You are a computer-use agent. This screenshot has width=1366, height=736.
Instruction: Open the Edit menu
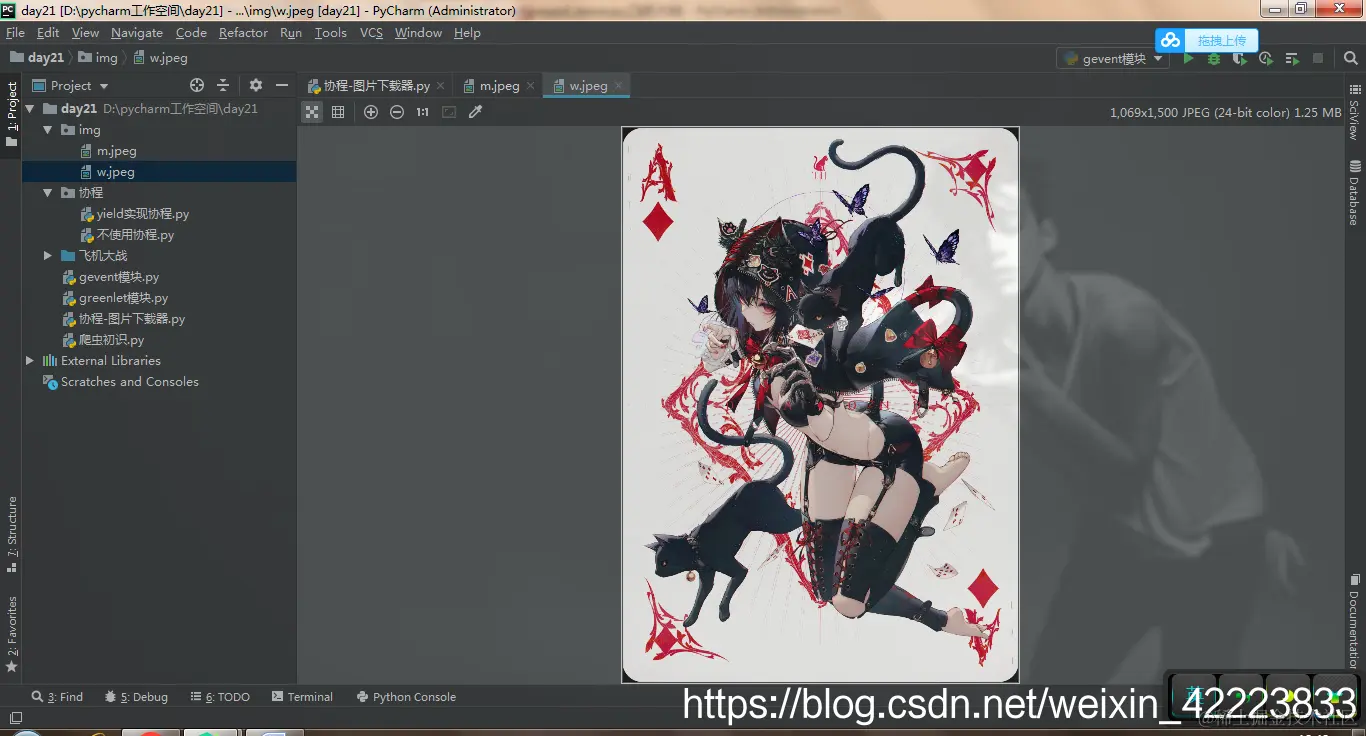click(x=48, y=33)
